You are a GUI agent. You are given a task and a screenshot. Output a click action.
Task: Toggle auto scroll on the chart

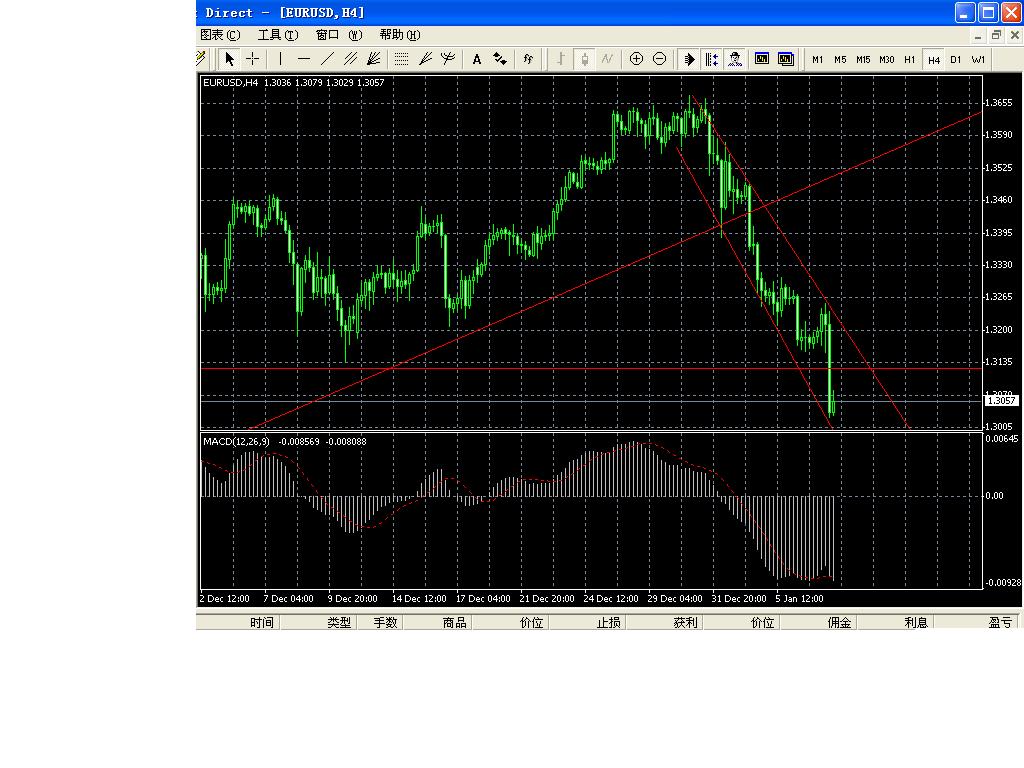tap(688, 59)
